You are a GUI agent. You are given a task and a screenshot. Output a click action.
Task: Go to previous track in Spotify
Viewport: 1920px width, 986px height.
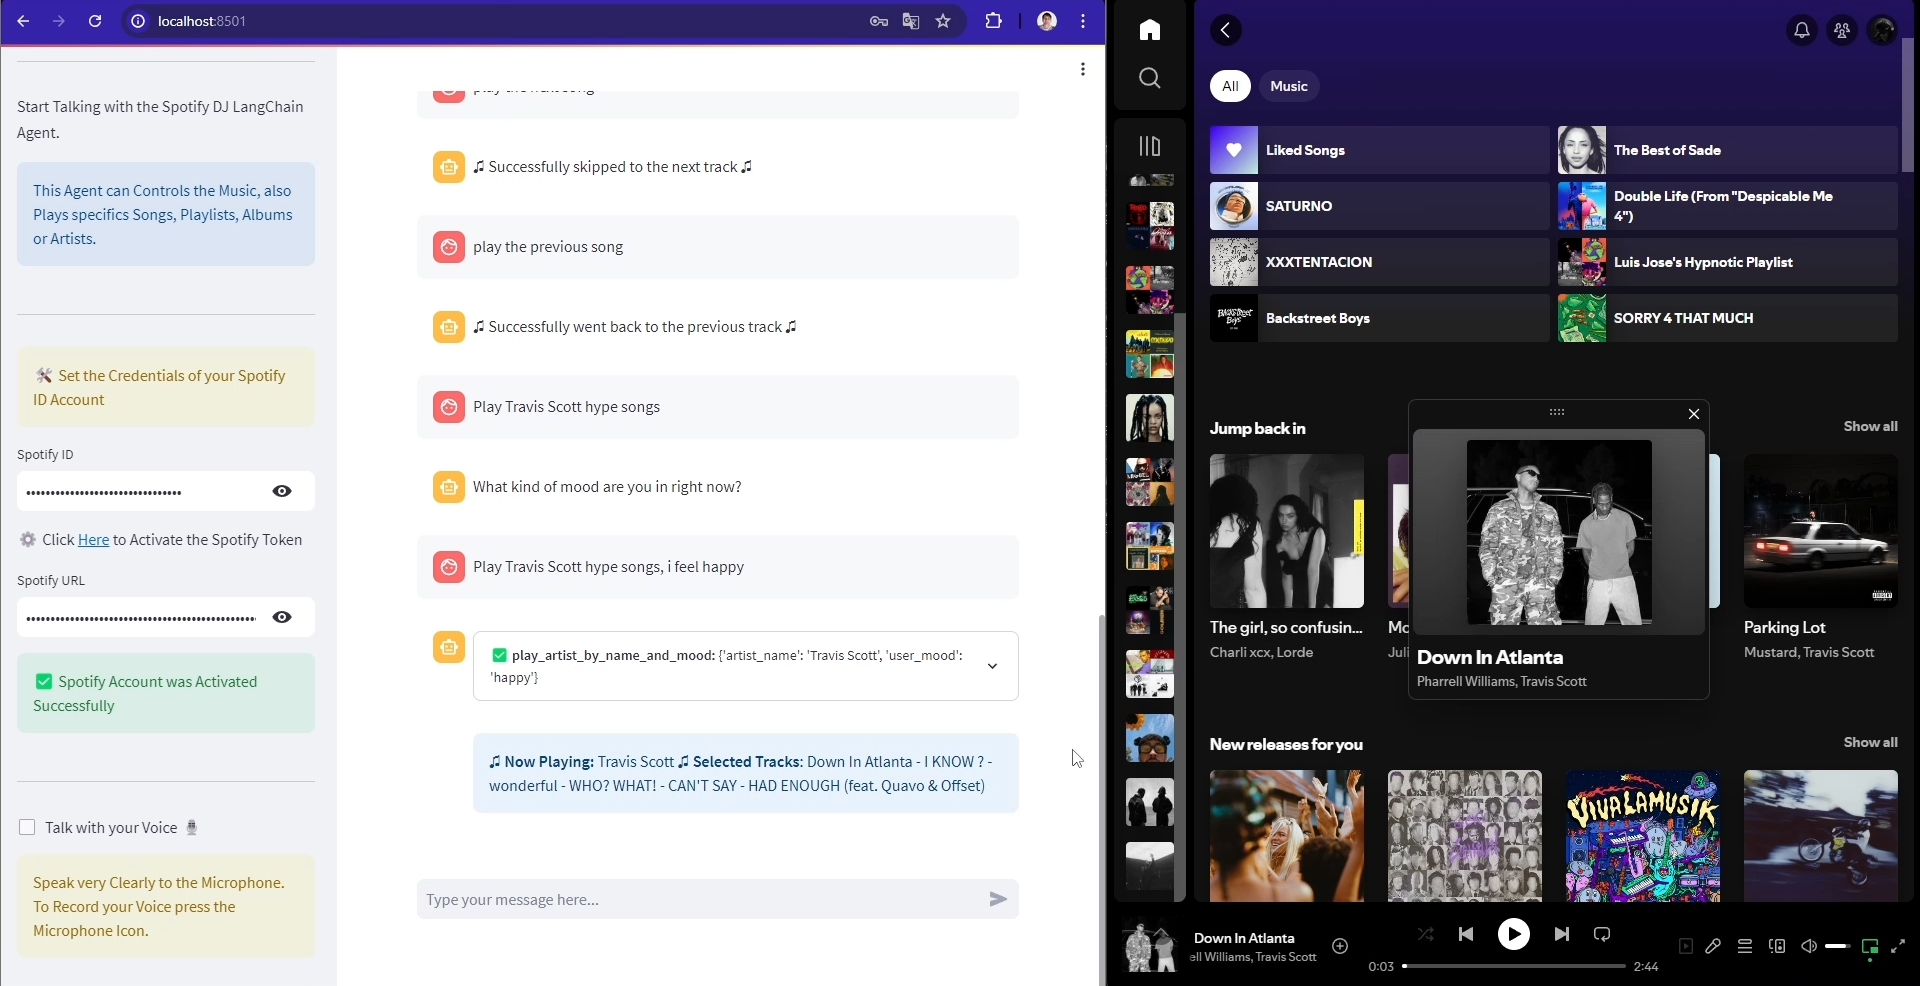click(x=1466, y=934)
